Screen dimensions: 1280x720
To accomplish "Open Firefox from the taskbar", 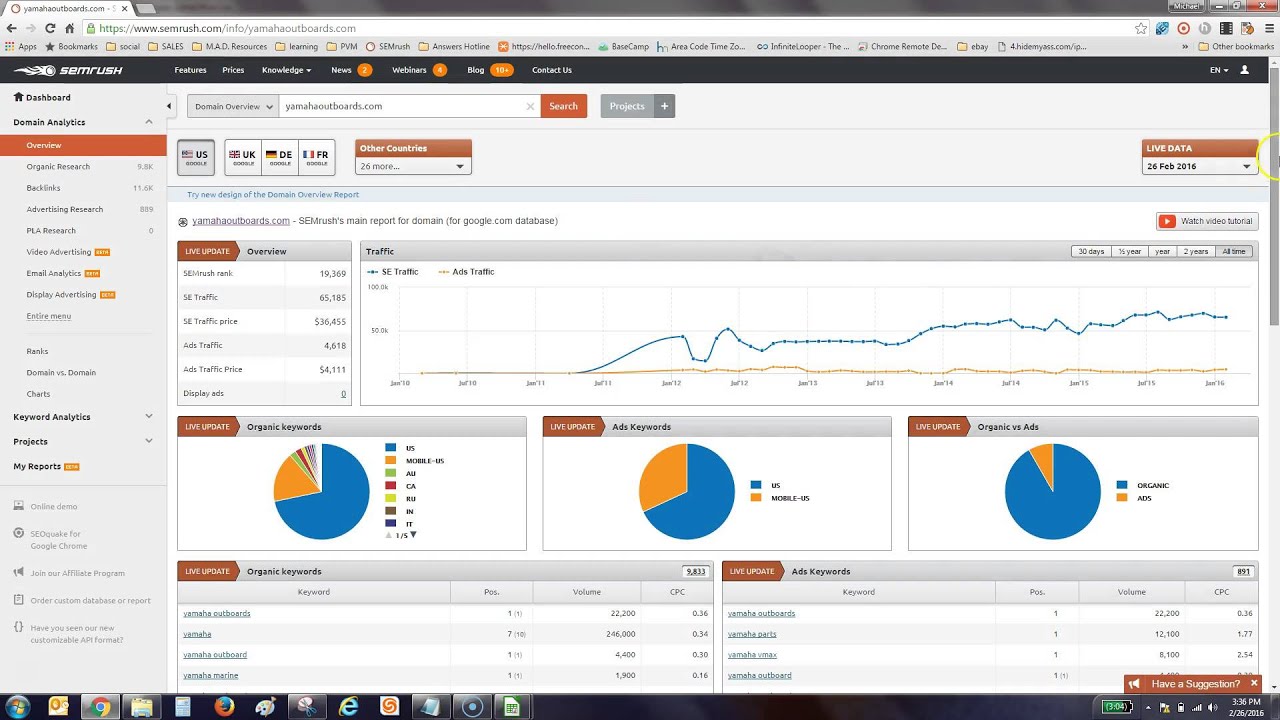I will click(x=224, y=707).
